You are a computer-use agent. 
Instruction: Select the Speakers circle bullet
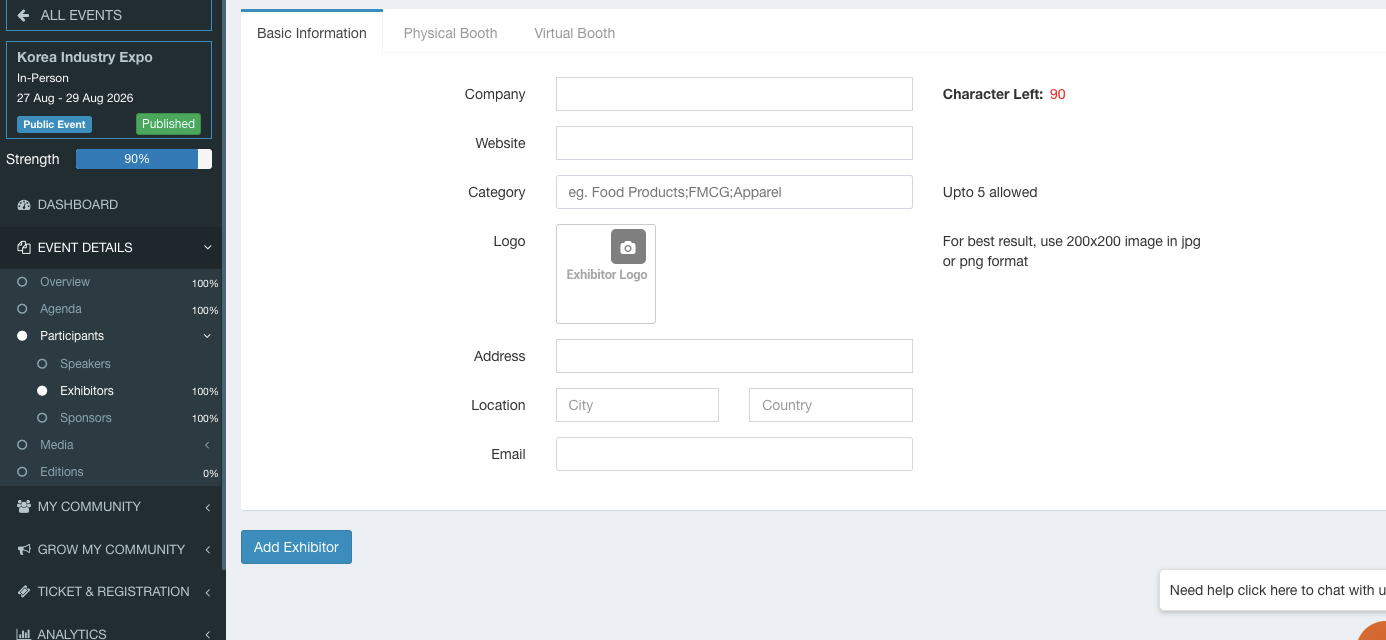coord(42,364)
